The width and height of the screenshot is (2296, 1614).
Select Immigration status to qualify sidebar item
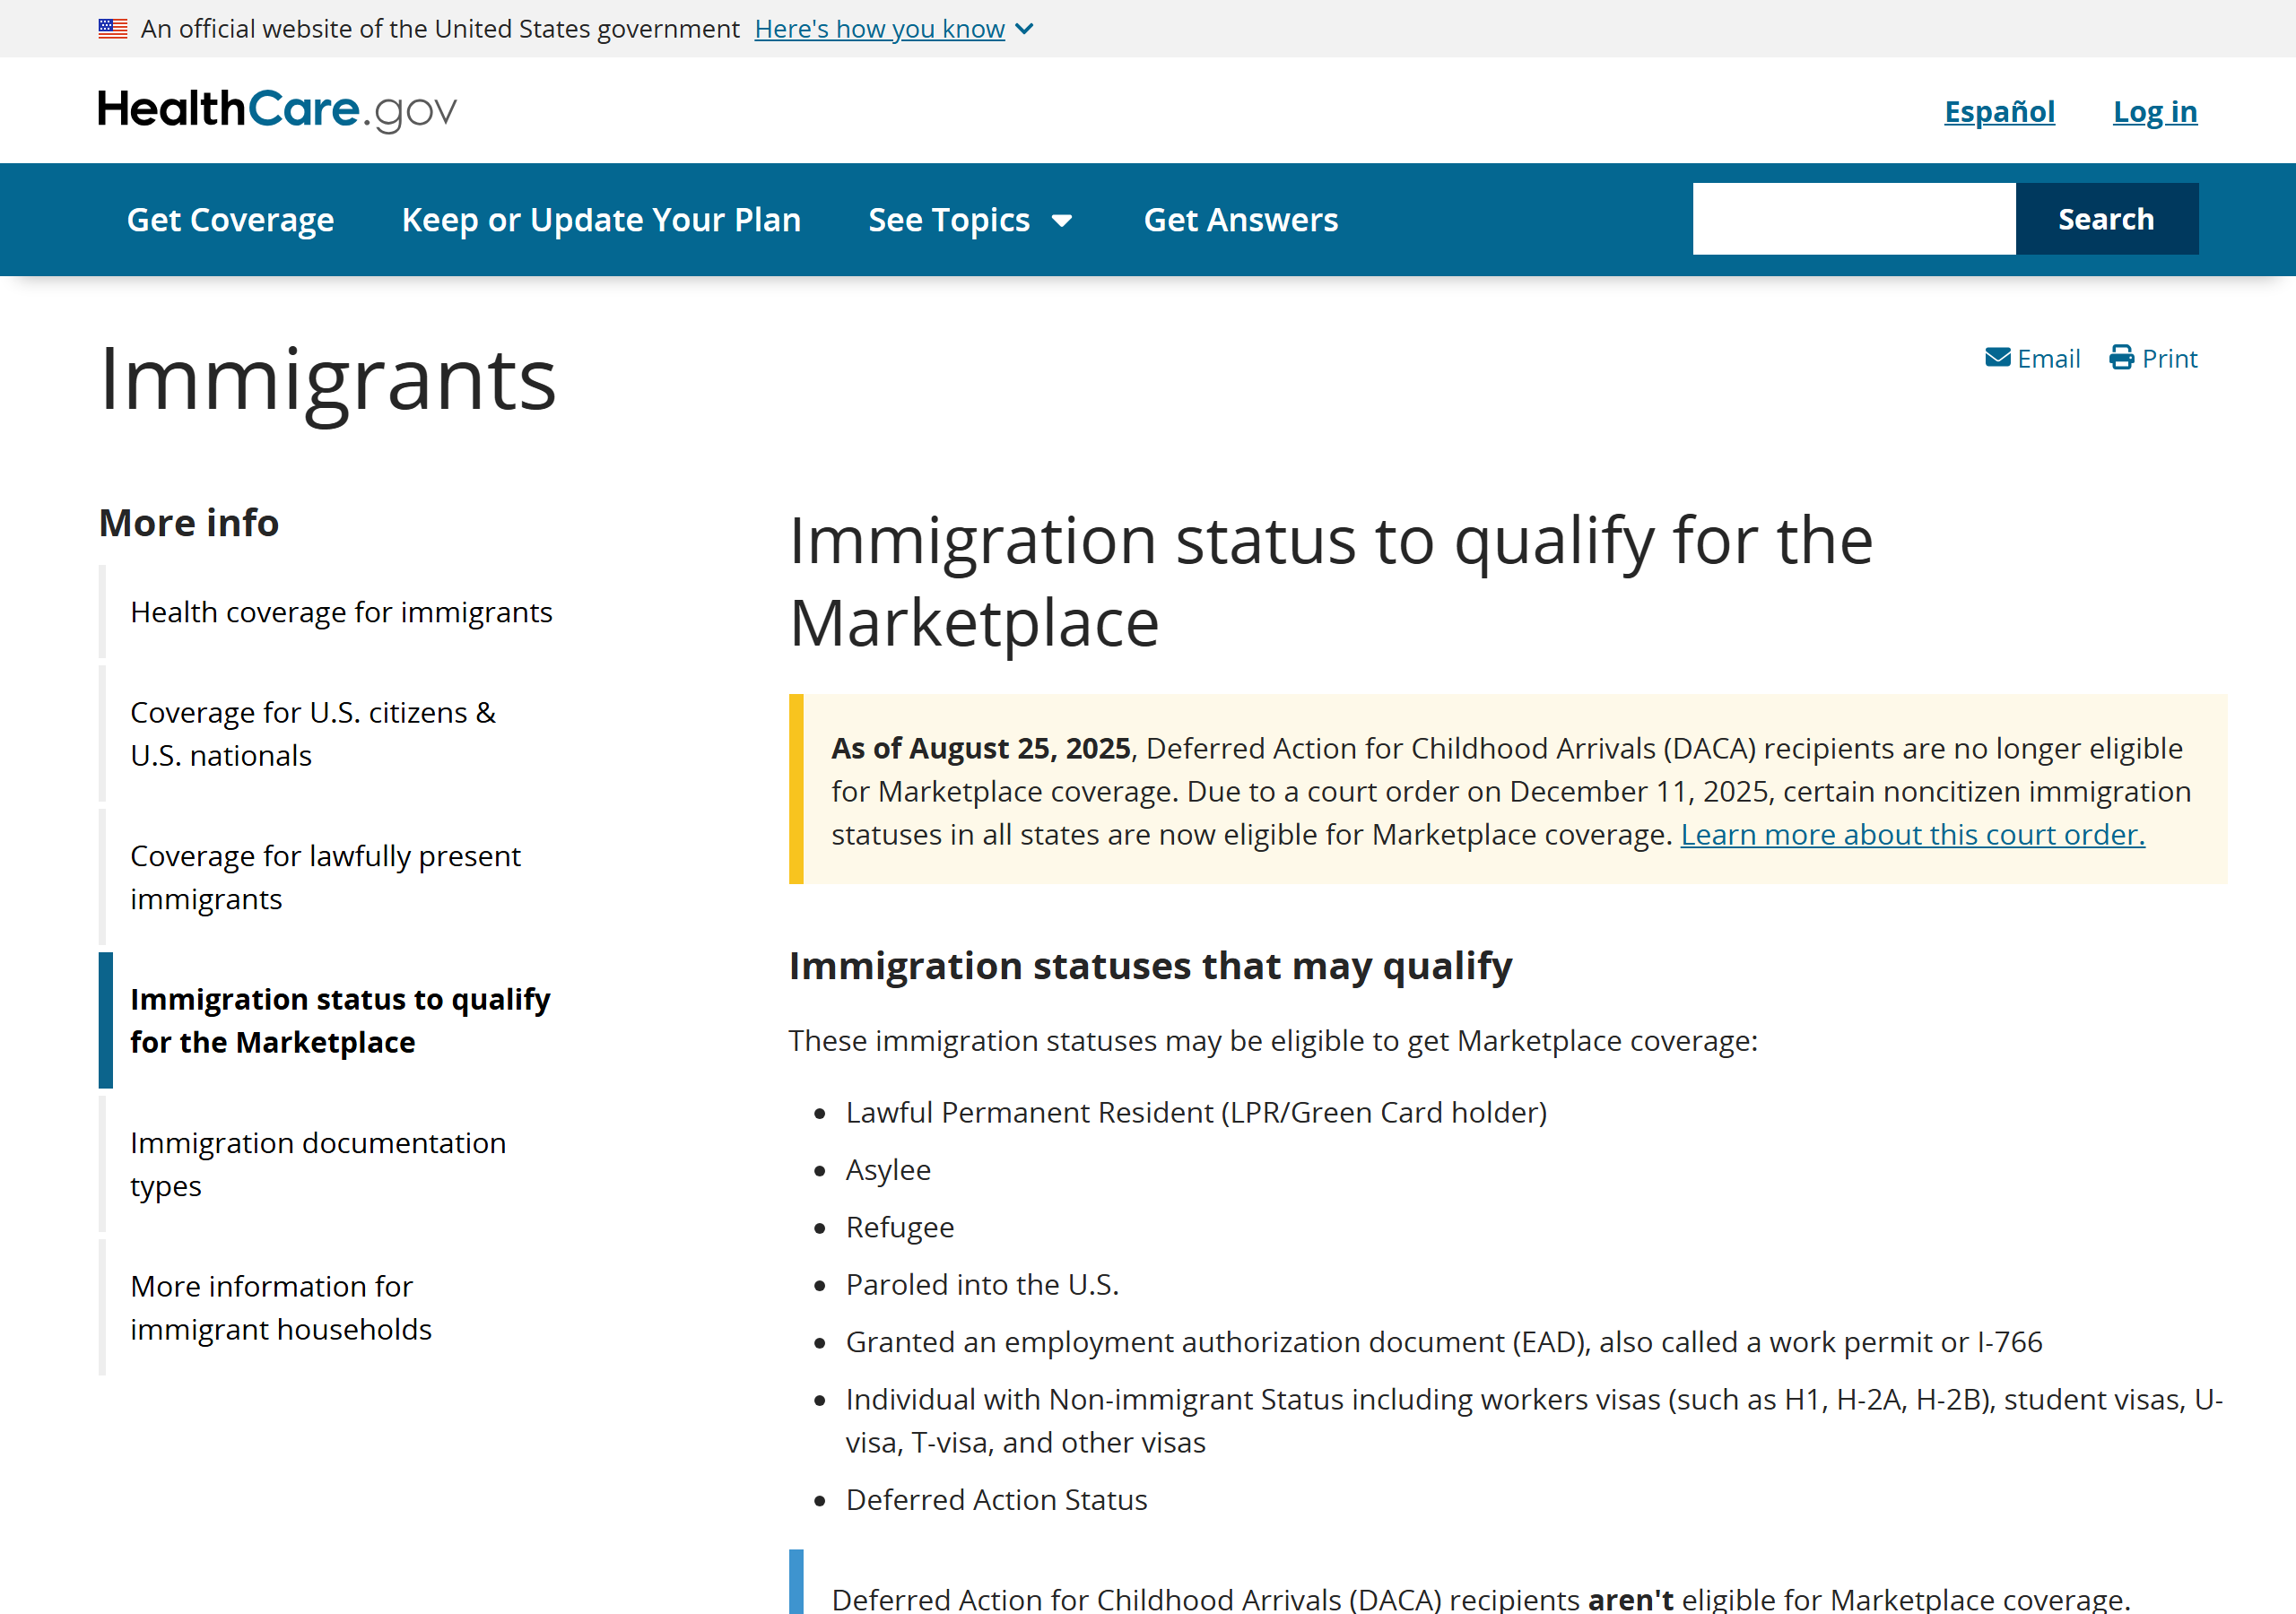[x=340, y=1020]
